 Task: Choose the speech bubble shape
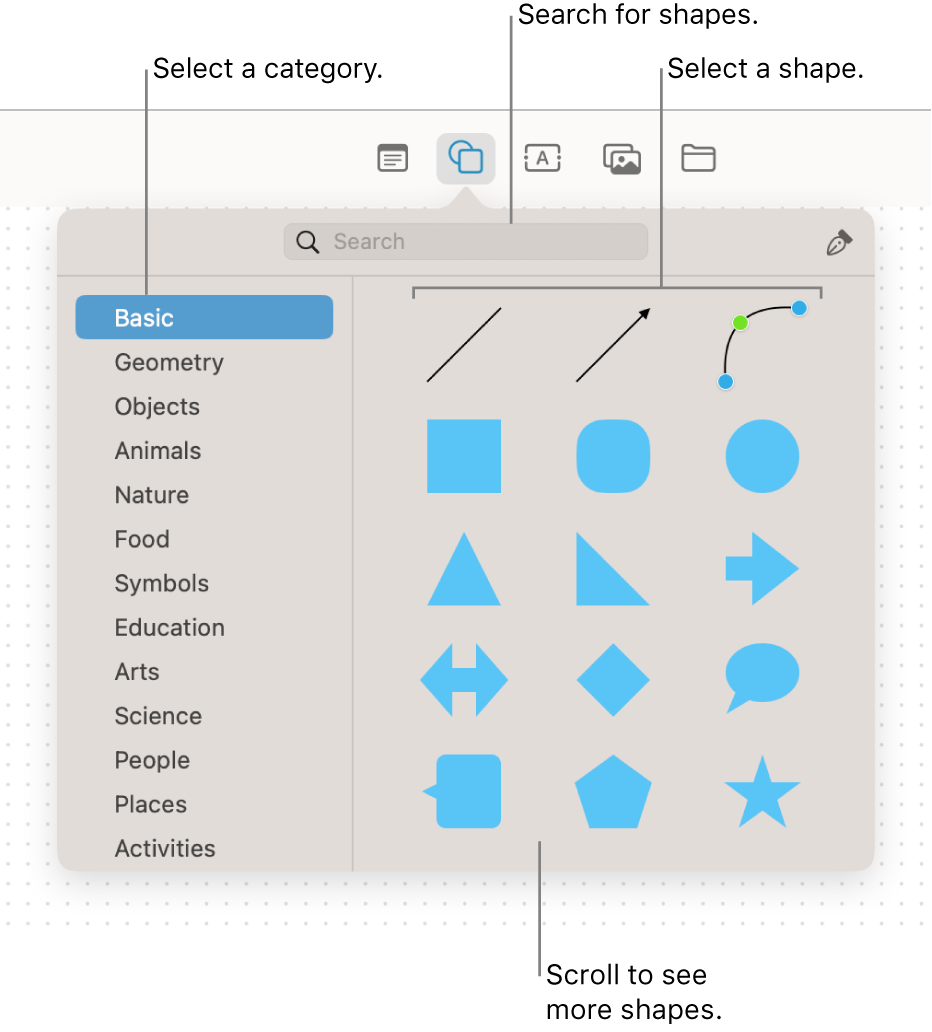[762, 678]
